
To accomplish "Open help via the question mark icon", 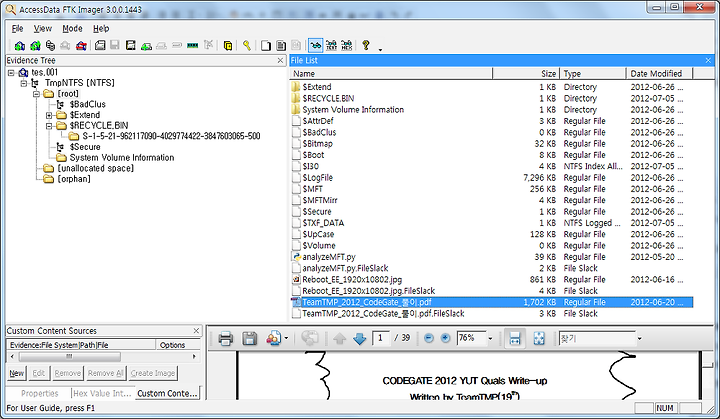I will pyautogui.click(x=366, y=45).
